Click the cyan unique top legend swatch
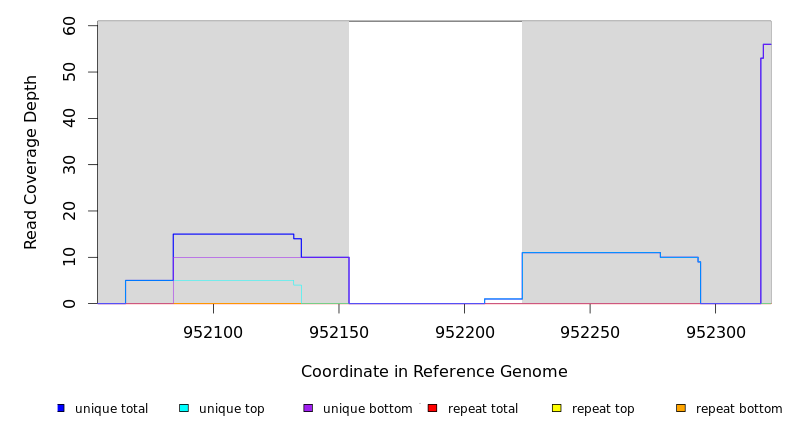Image resolution: width=792 pixels, height=432 pixels. [x=184, y=408]
